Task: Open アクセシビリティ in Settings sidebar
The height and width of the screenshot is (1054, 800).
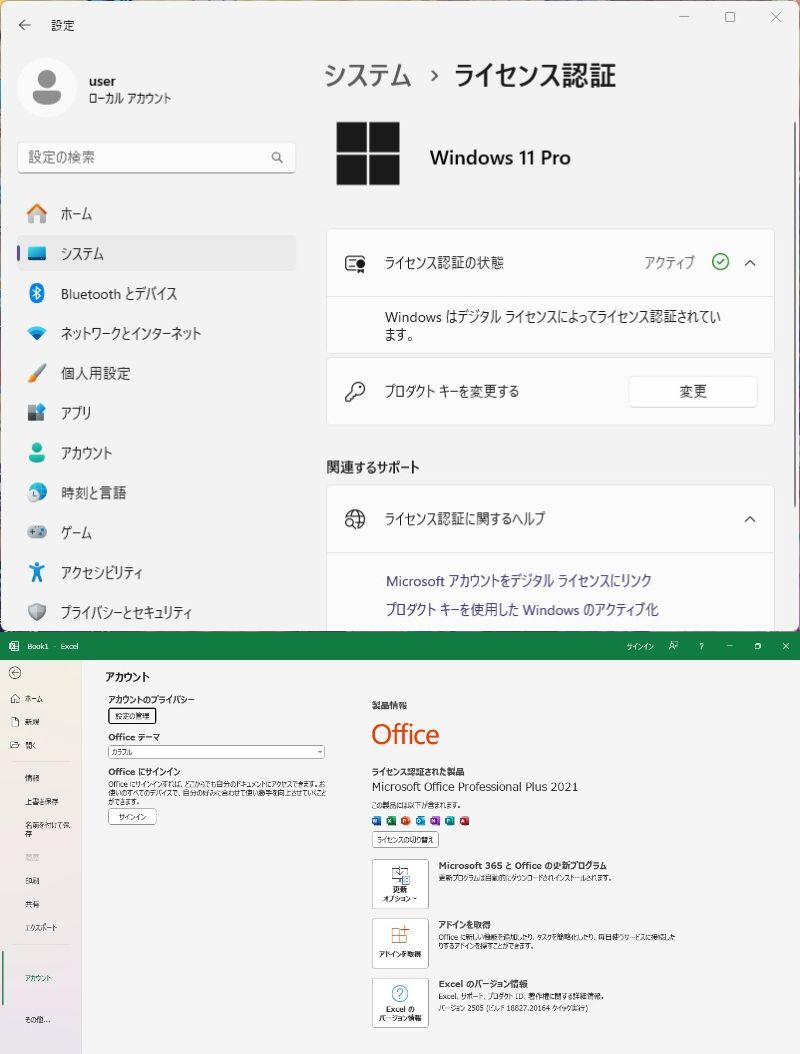Action: [156, 573]
